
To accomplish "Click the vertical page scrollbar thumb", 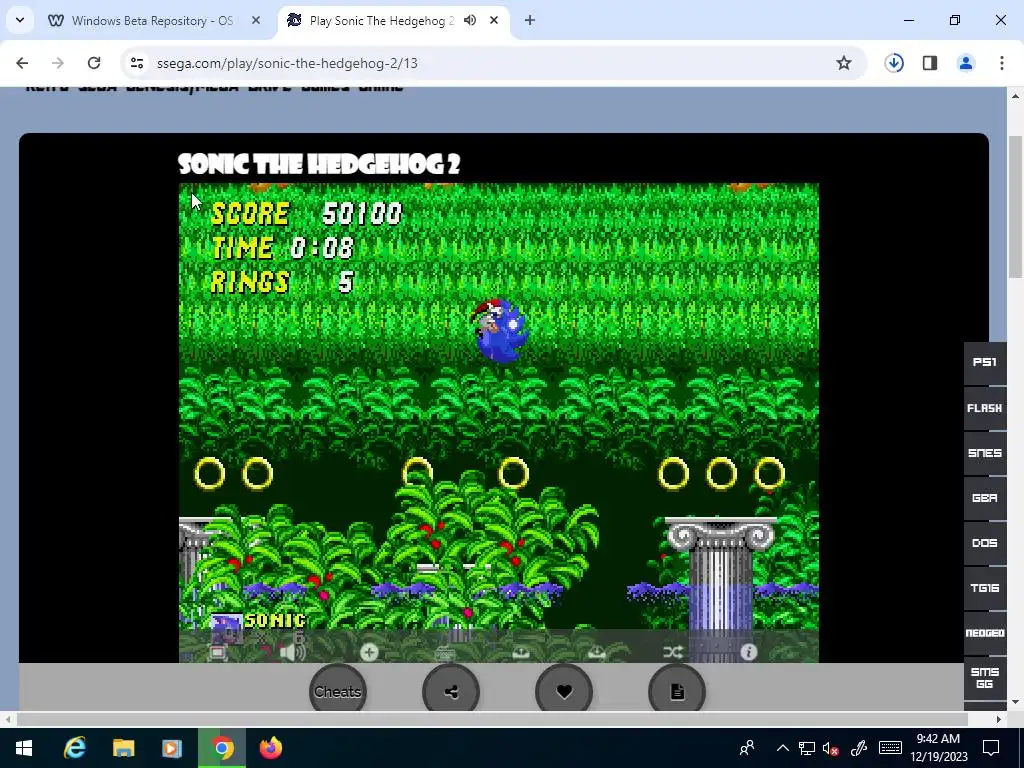I will (1016, 207).
